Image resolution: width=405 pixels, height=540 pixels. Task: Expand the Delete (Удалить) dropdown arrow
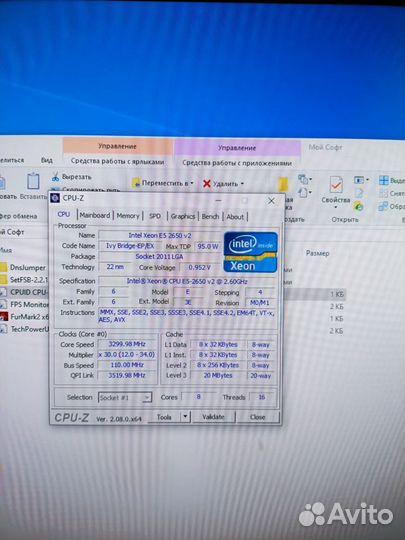click(x=242, y=184)
